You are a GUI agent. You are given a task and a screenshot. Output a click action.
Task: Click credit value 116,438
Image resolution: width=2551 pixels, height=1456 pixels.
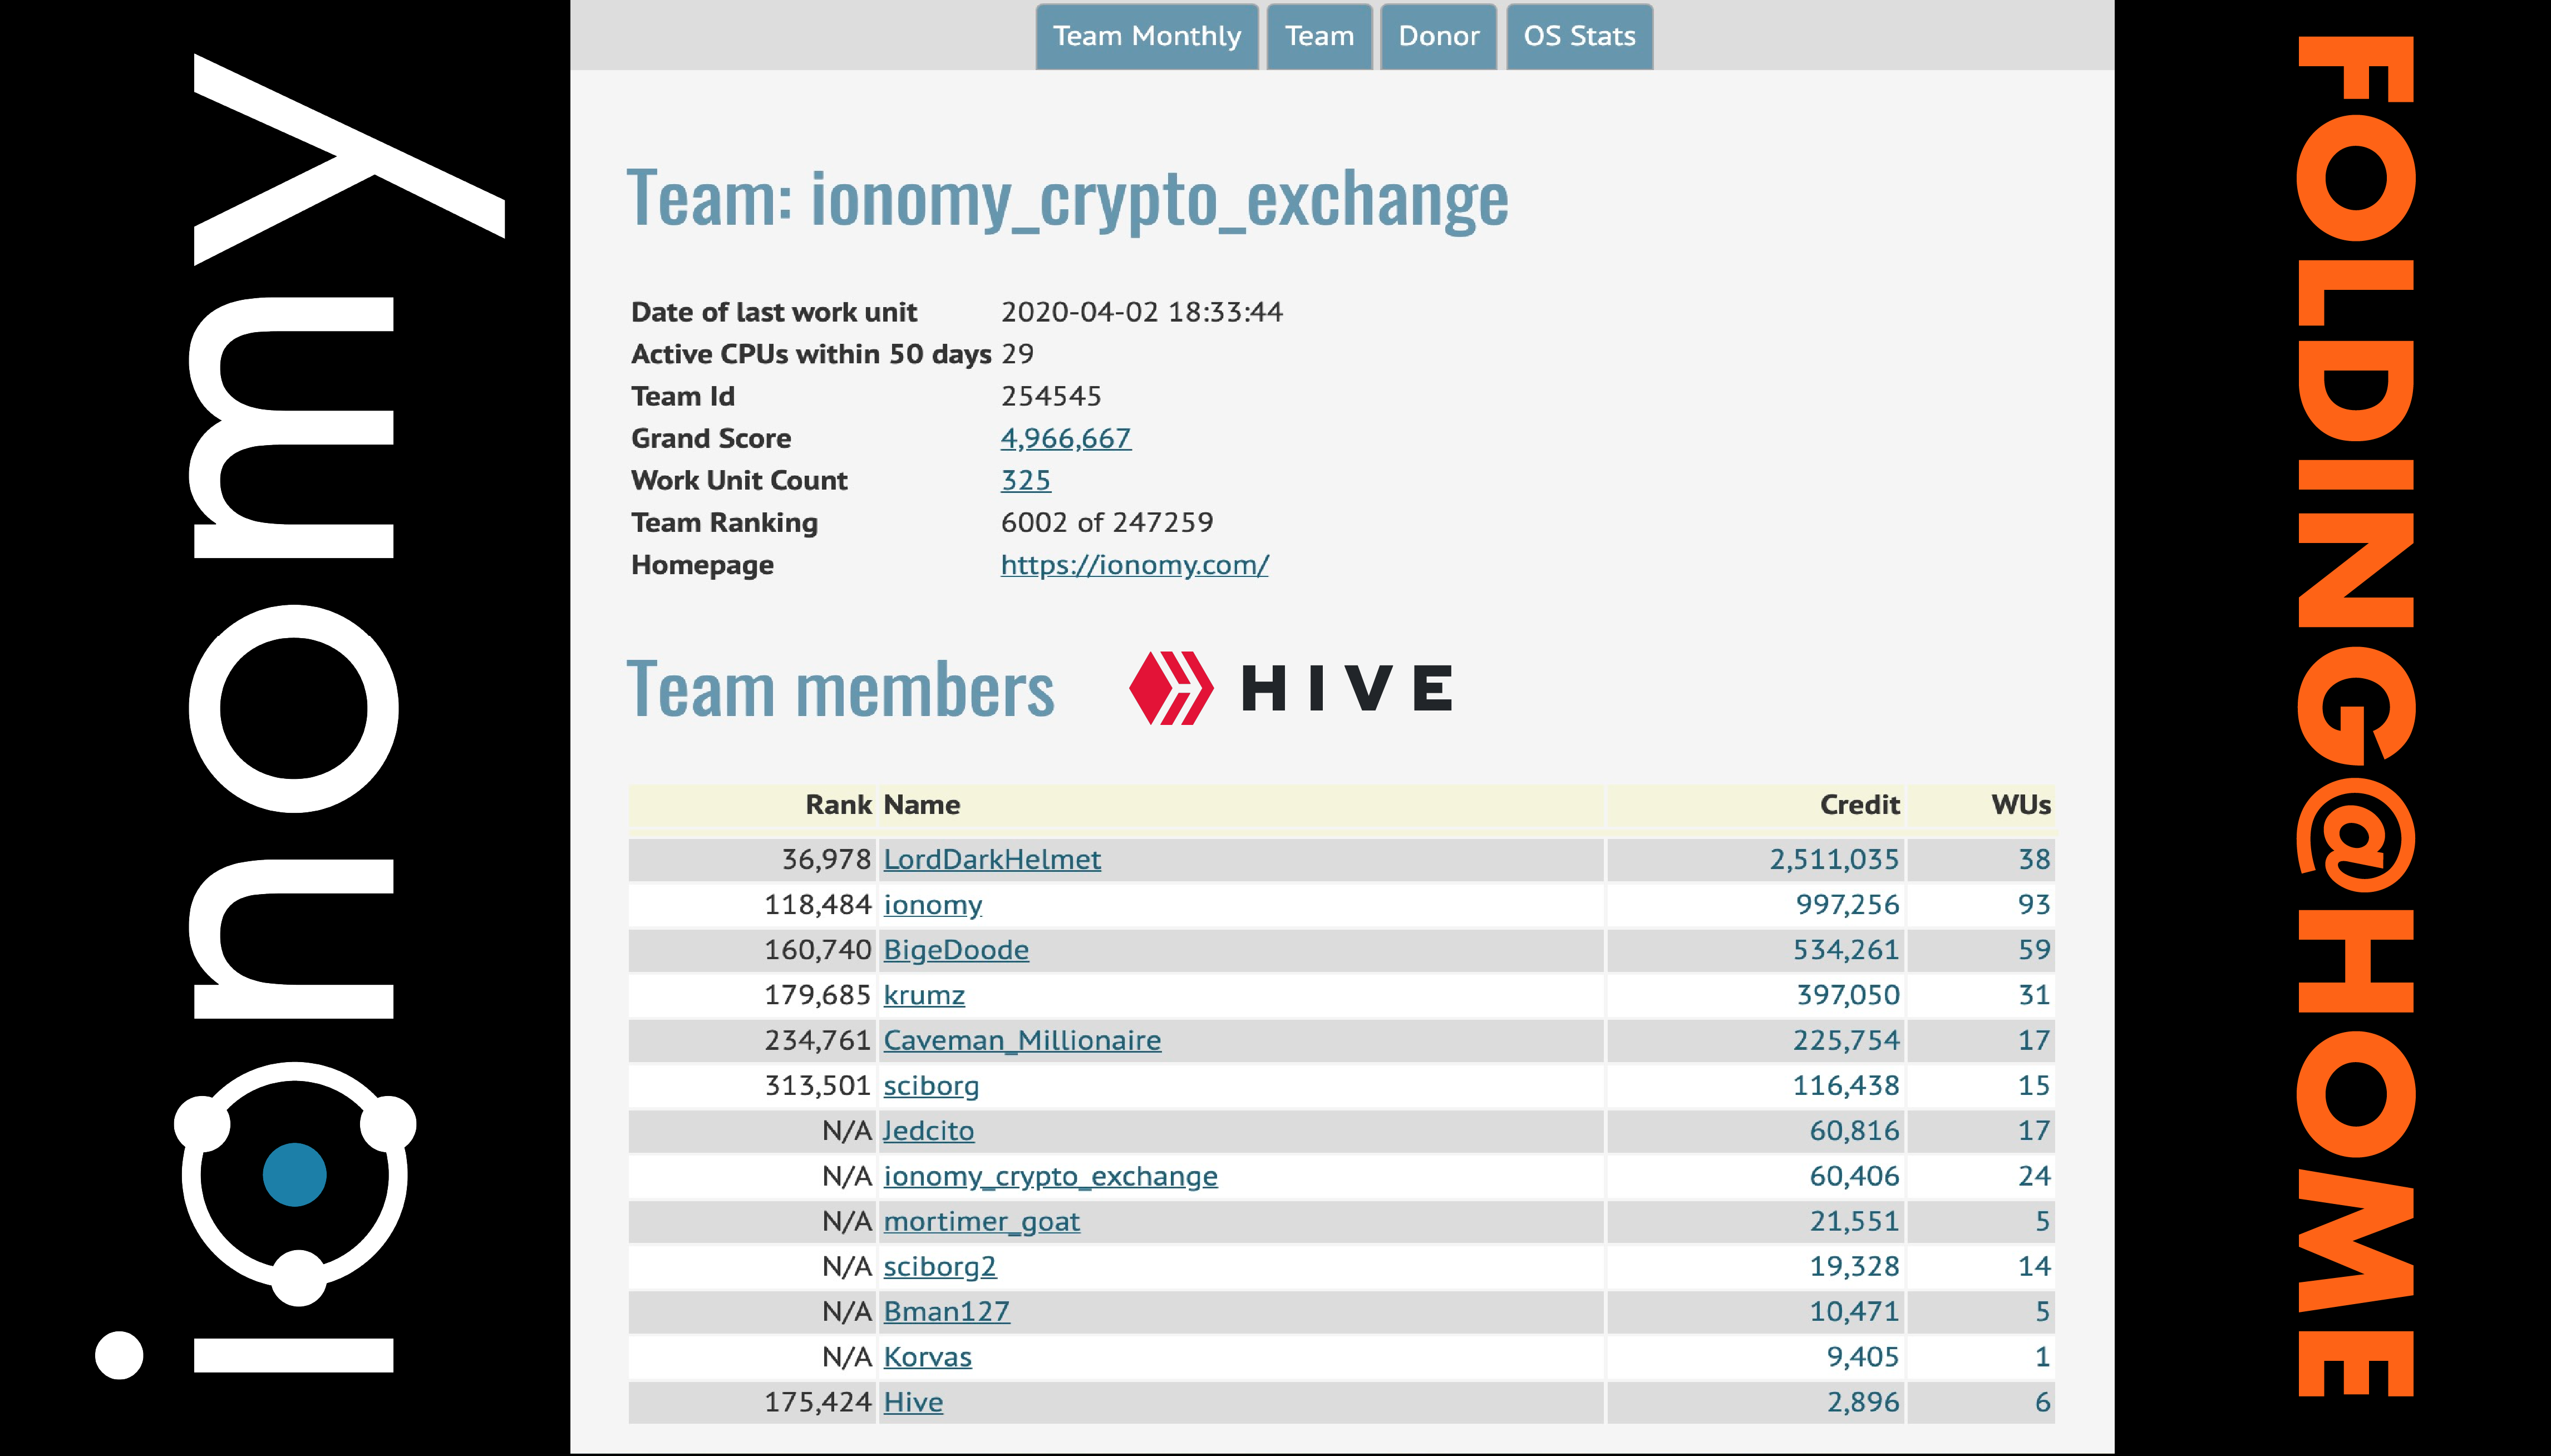[1846, 1085]
